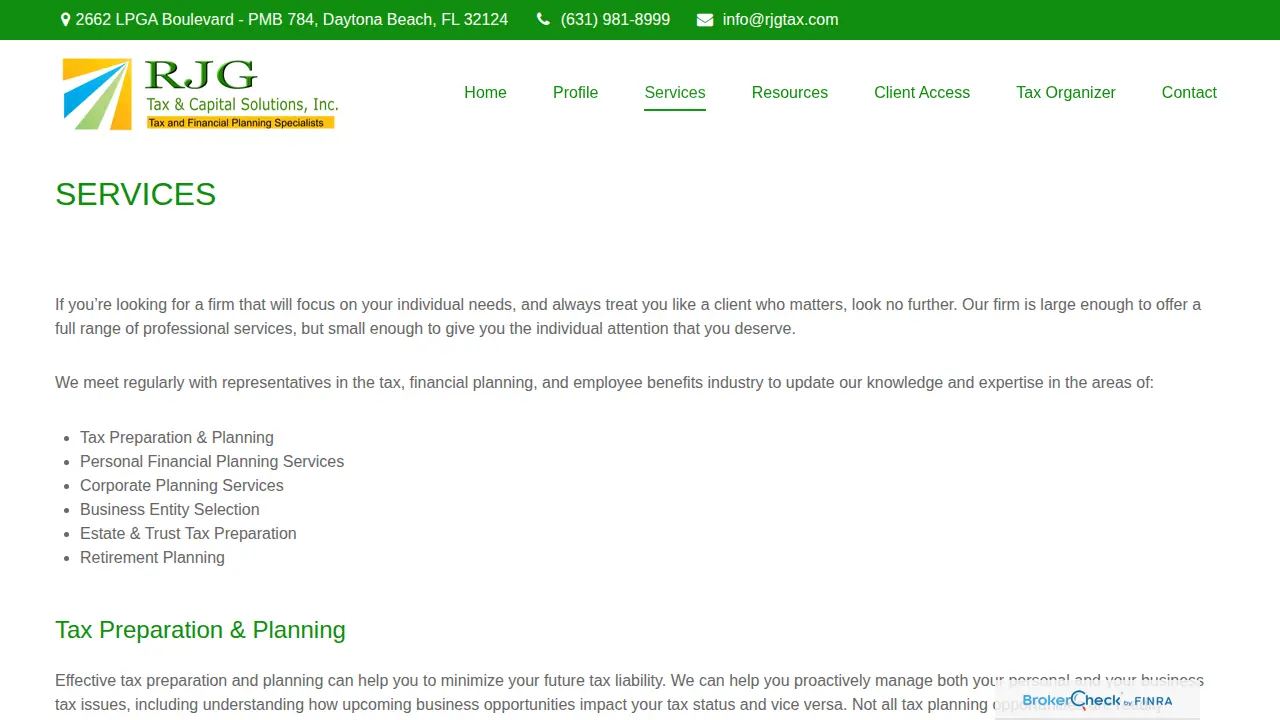Screen dimensions: 1280x720
Task: Go to the Contact menu item
Action: (x=1189, y=92)
